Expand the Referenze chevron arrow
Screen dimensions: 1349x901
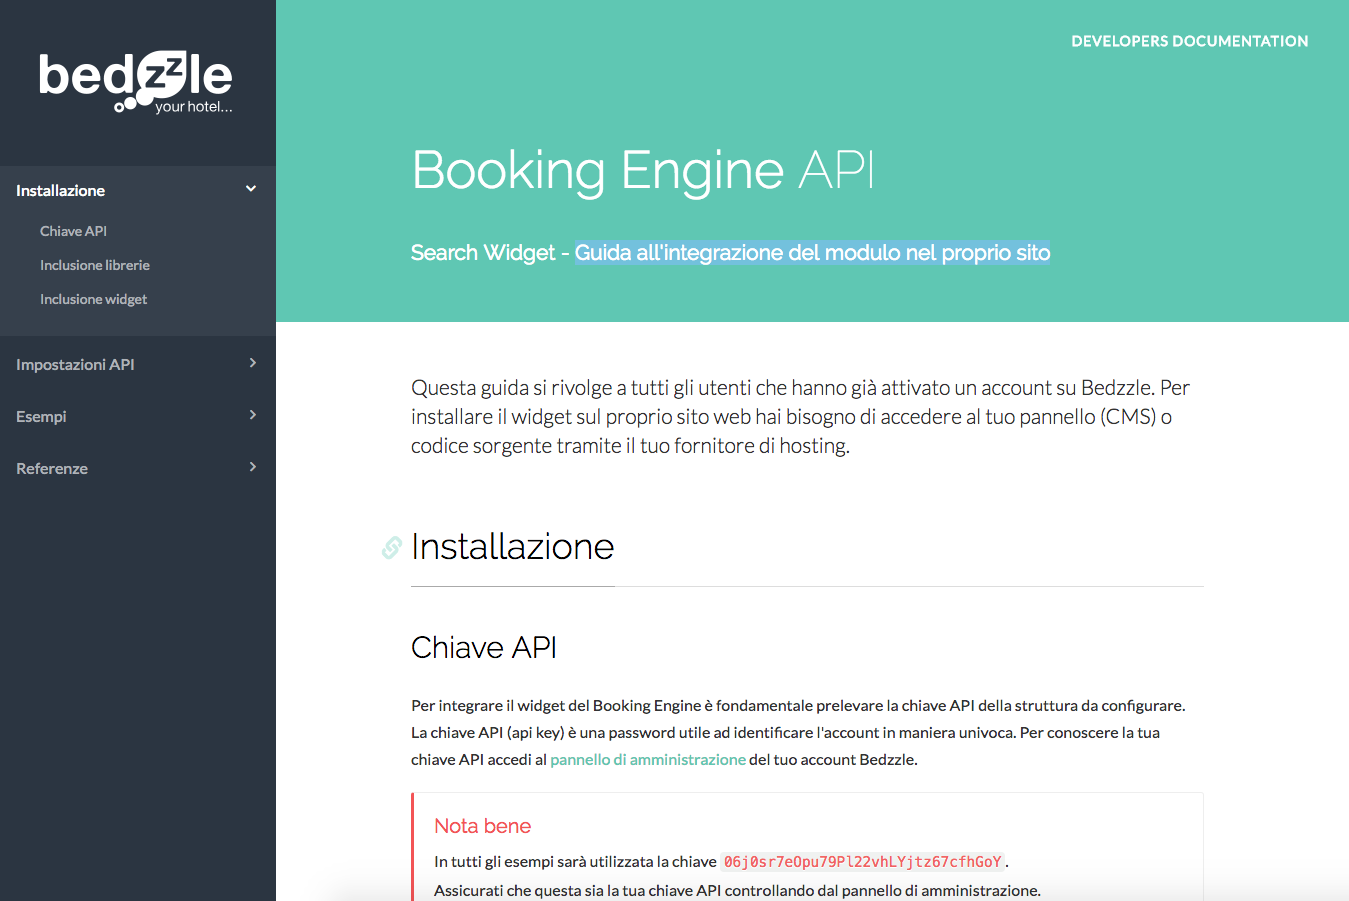[x=253, y=467]
